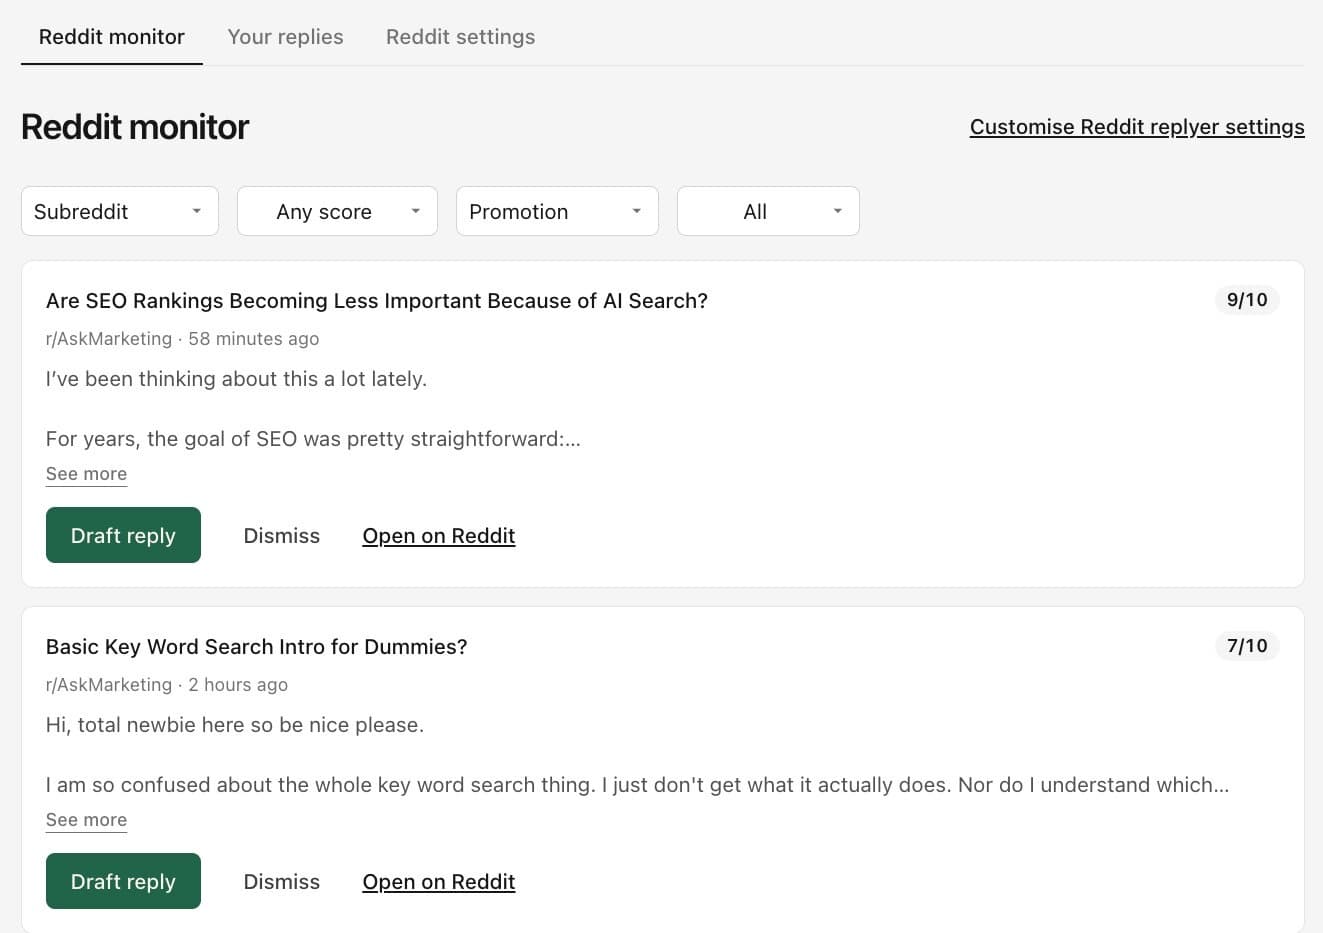Click text 'For years, the goal of SEO was pretty straightforward:...'

click(x=313, y=439)
